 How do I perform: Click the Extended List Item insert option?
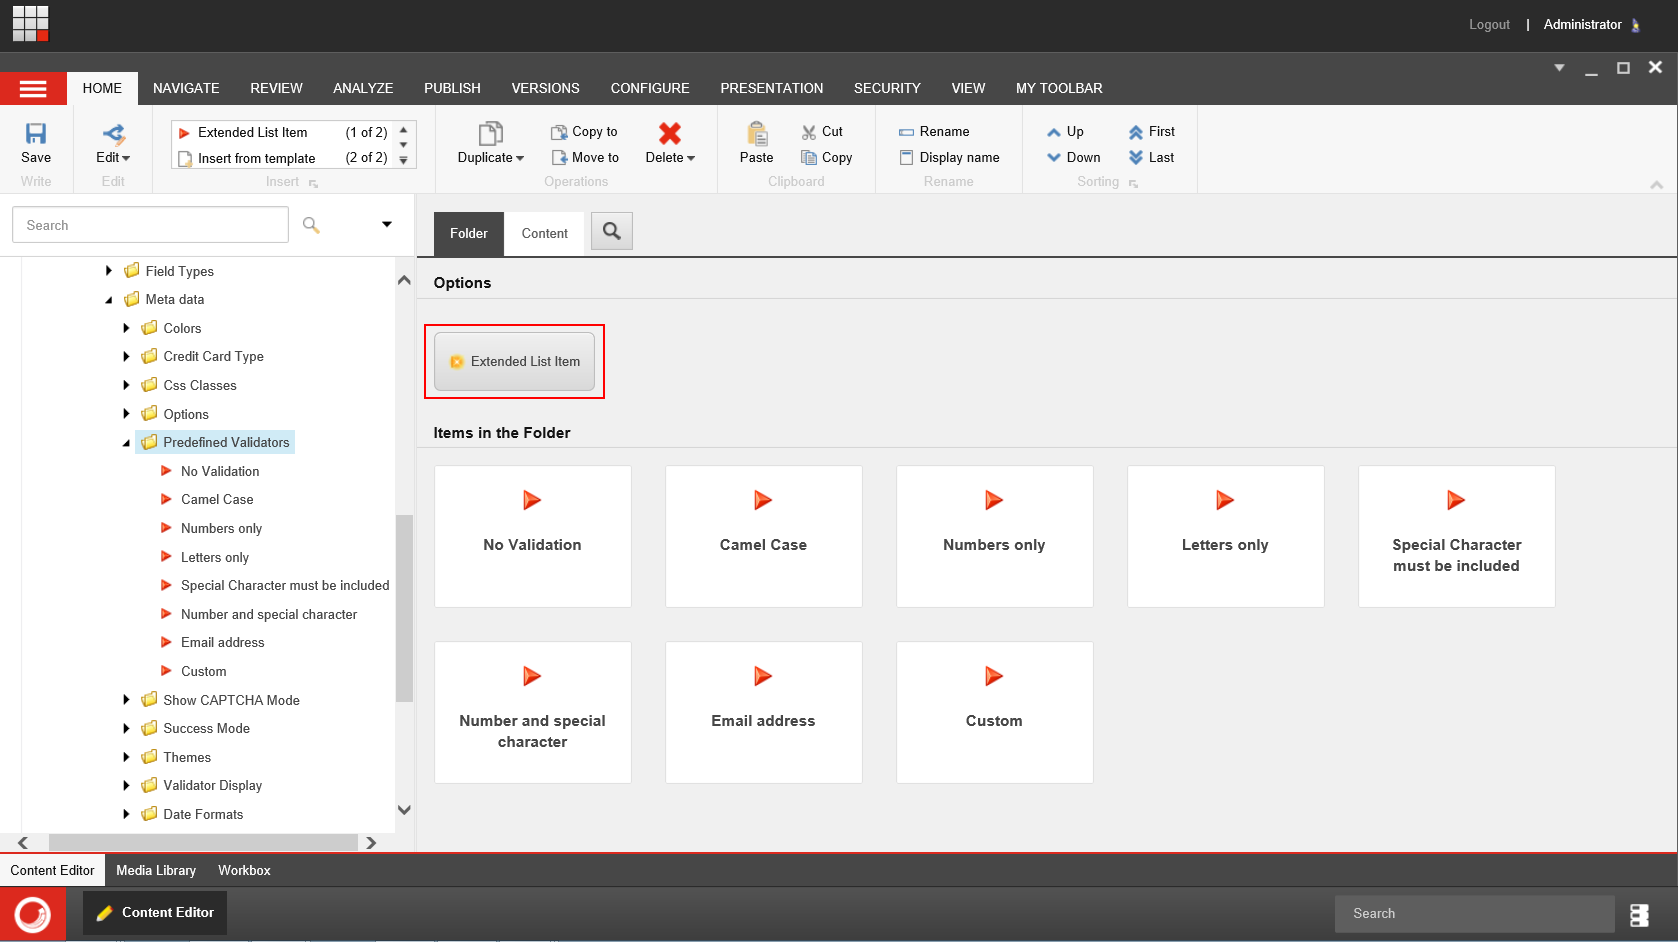tap(514, 361)
